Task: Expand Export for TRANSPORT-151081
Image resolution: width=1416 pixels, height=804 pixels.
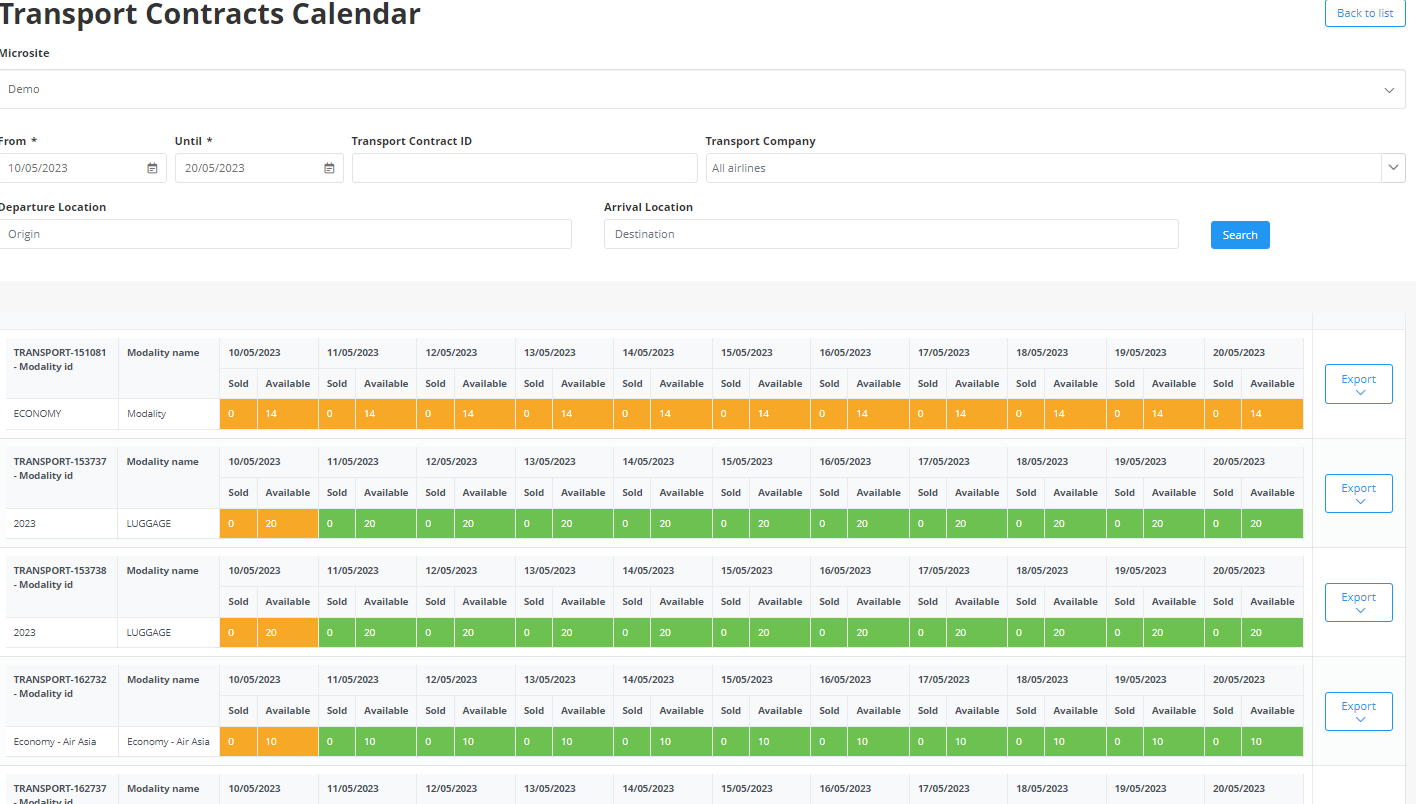Action: (x=1358, y=384)
